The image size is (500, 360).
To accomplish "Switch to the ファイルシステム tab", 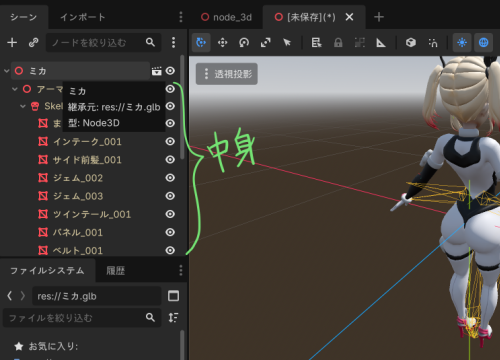I will (x=47, y=270).
